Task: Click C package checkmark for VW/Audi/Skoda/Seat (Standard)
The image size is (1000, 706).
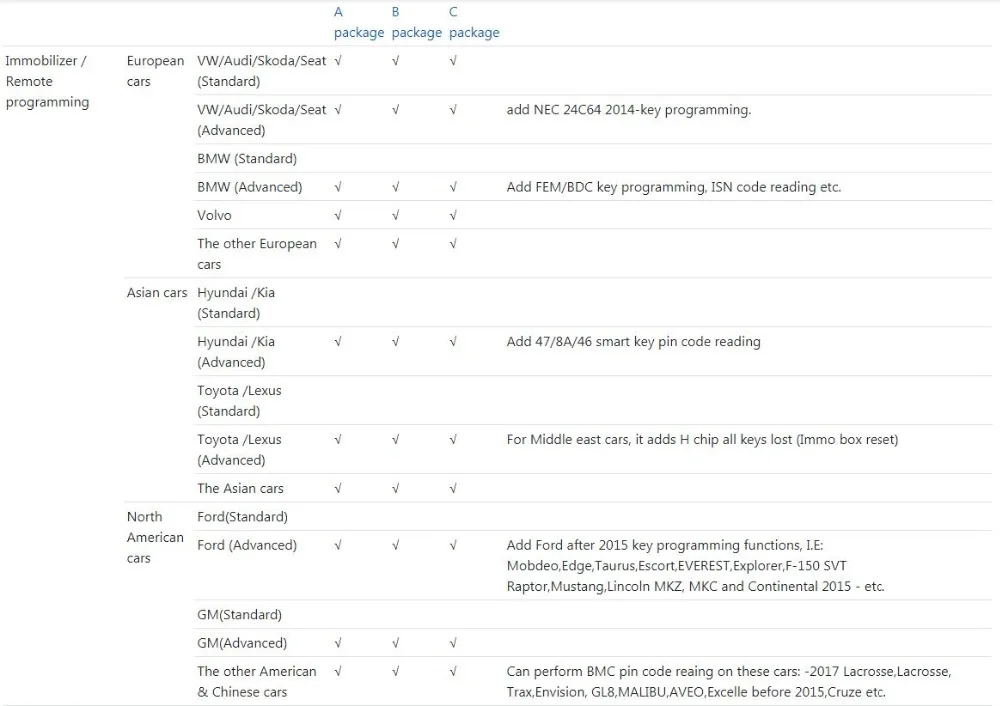Action: pos(453,61)
